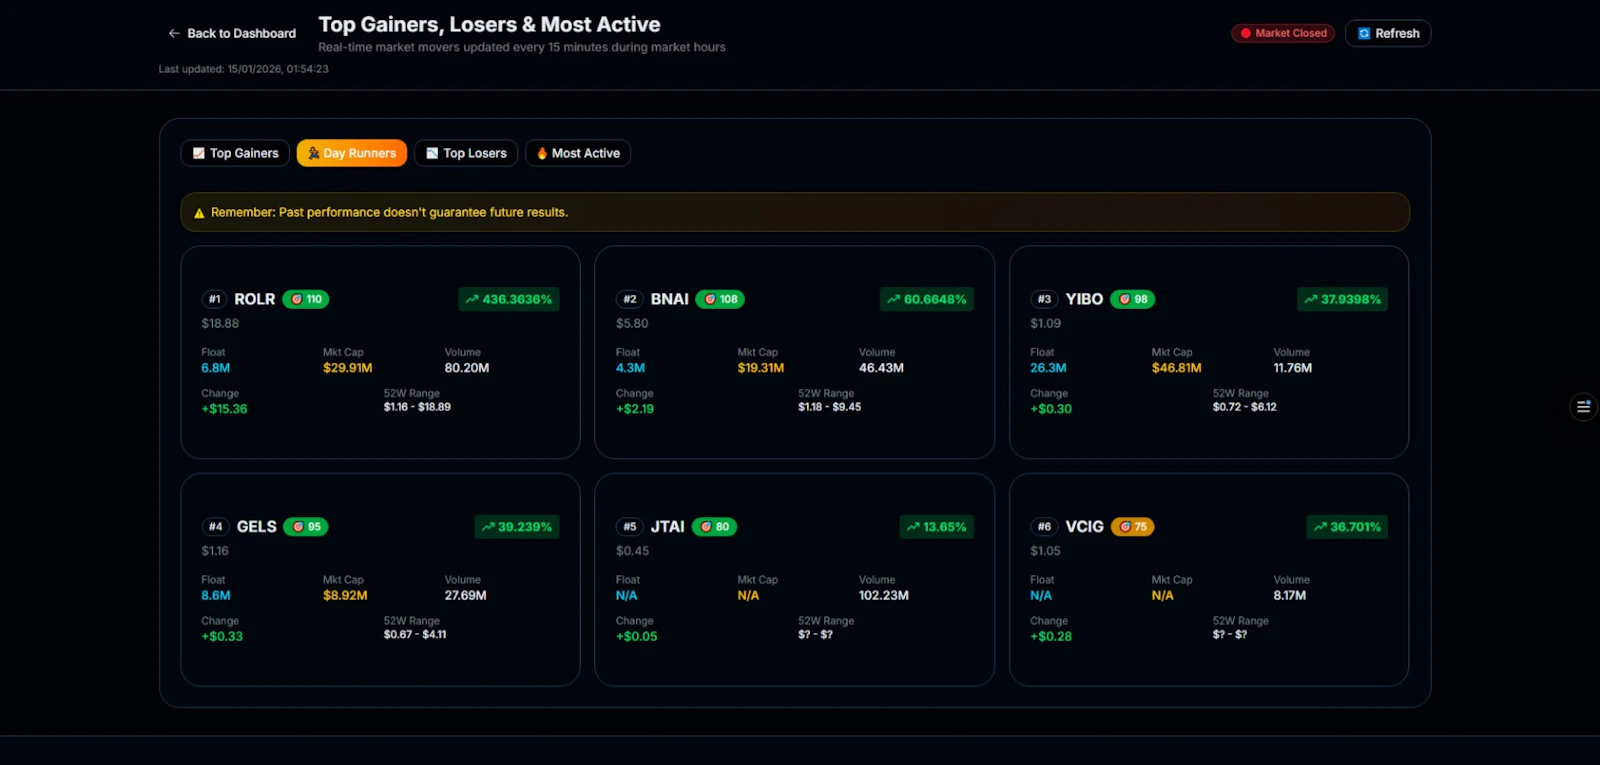Image resolution: width=1600 pixels, height=765 pixels.
Task: Open the YIBO stock card
Action: [1209, 352]
